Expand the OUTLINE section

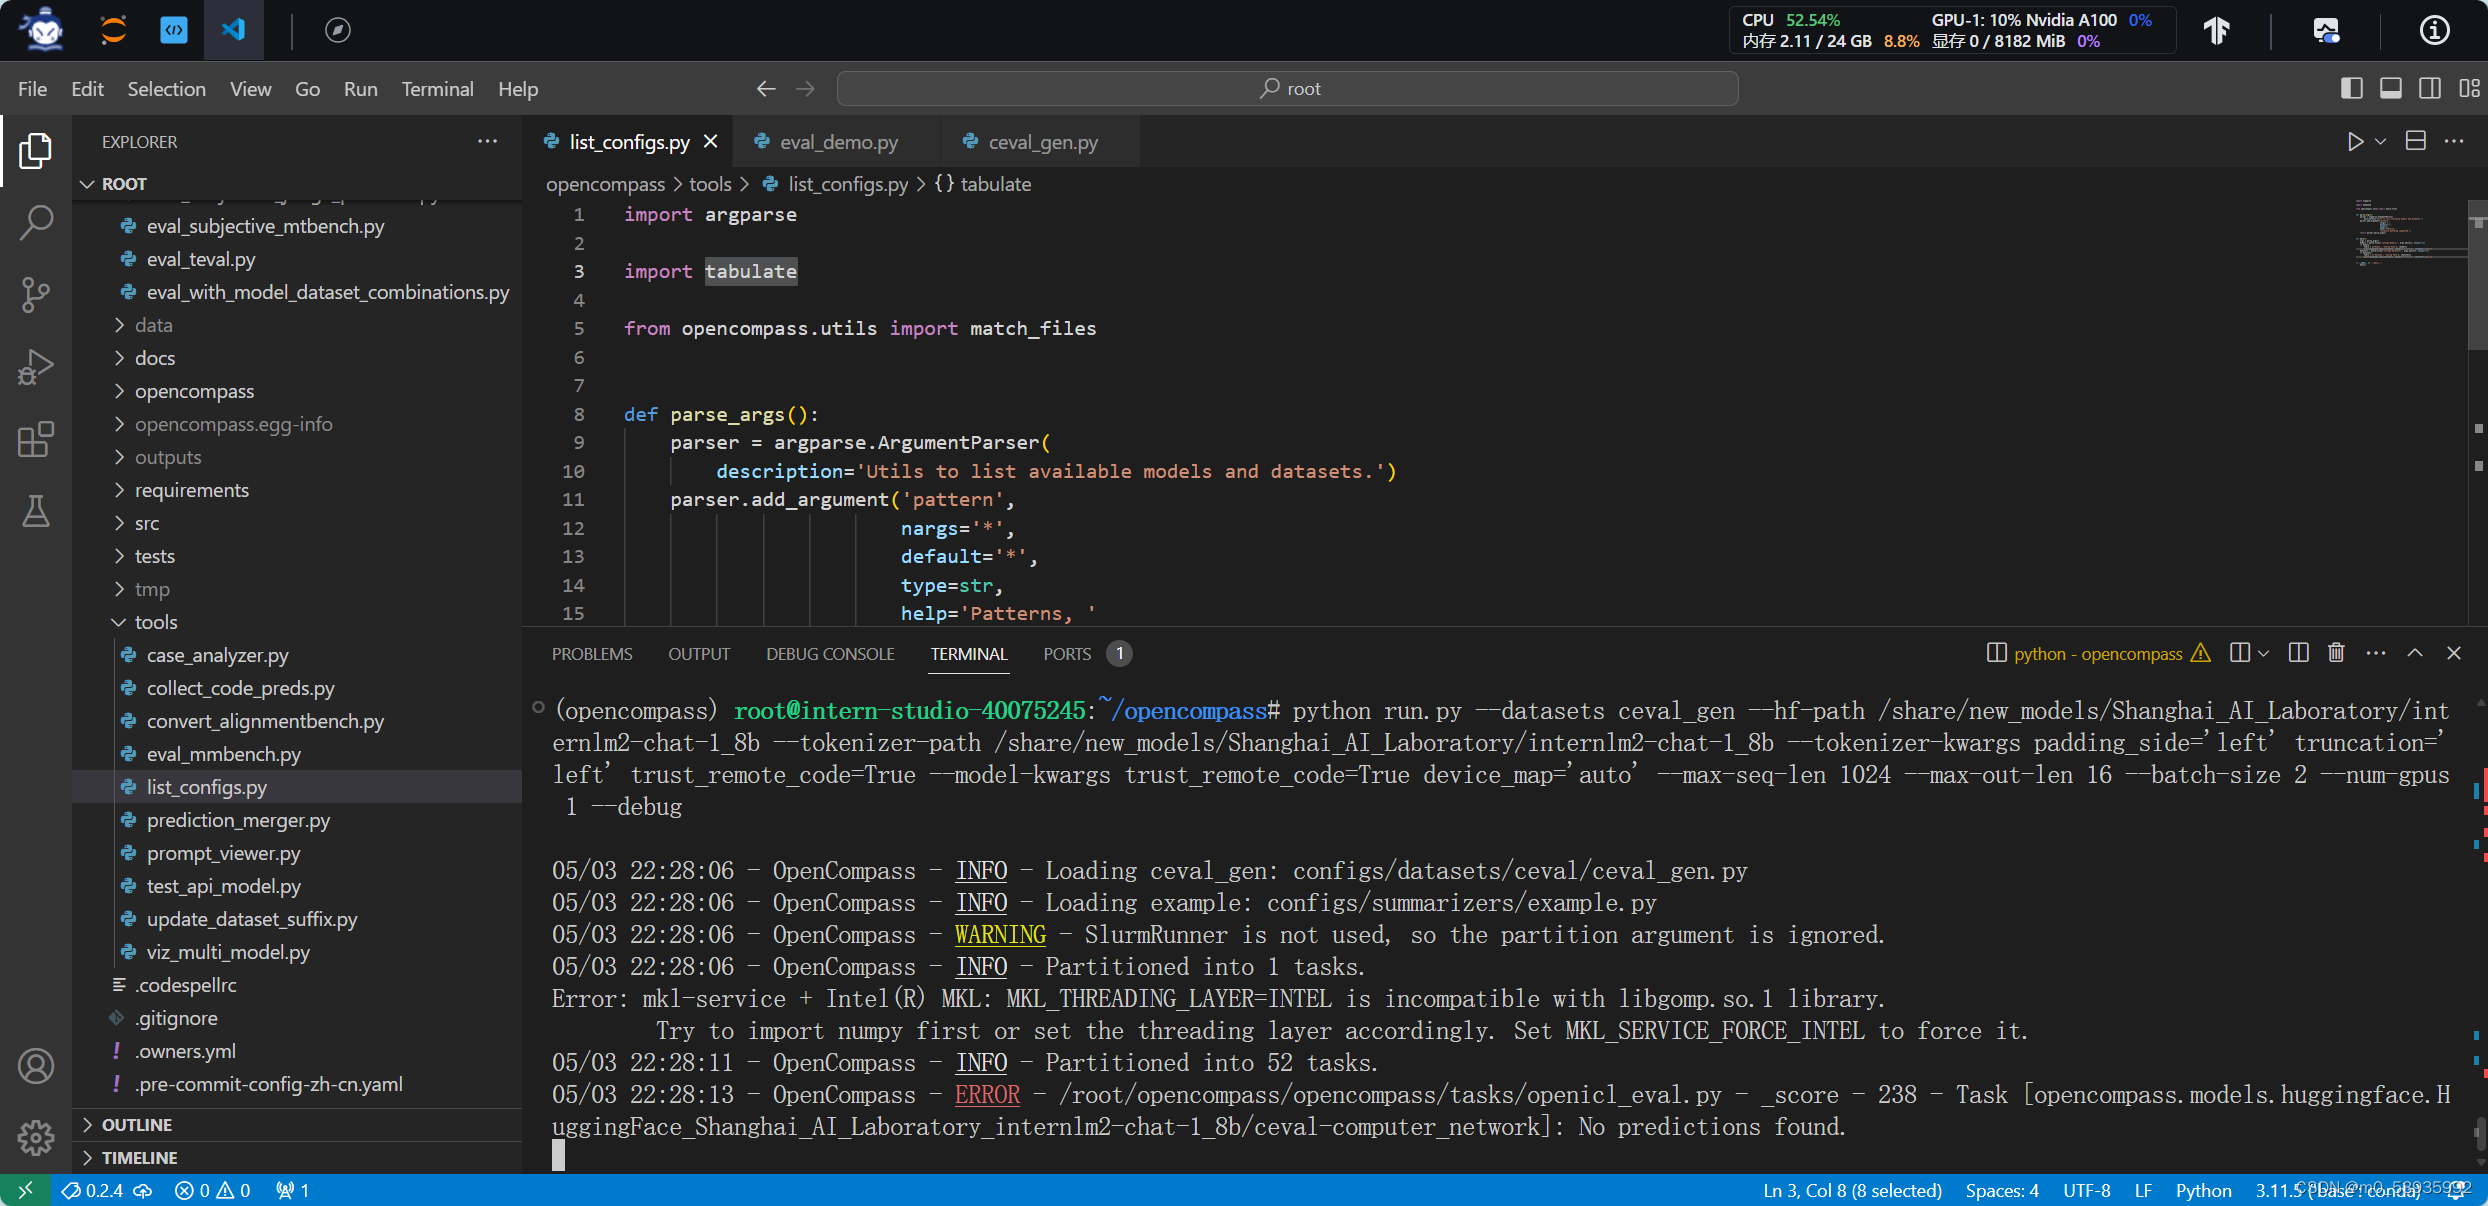(x=137, y=1125)
